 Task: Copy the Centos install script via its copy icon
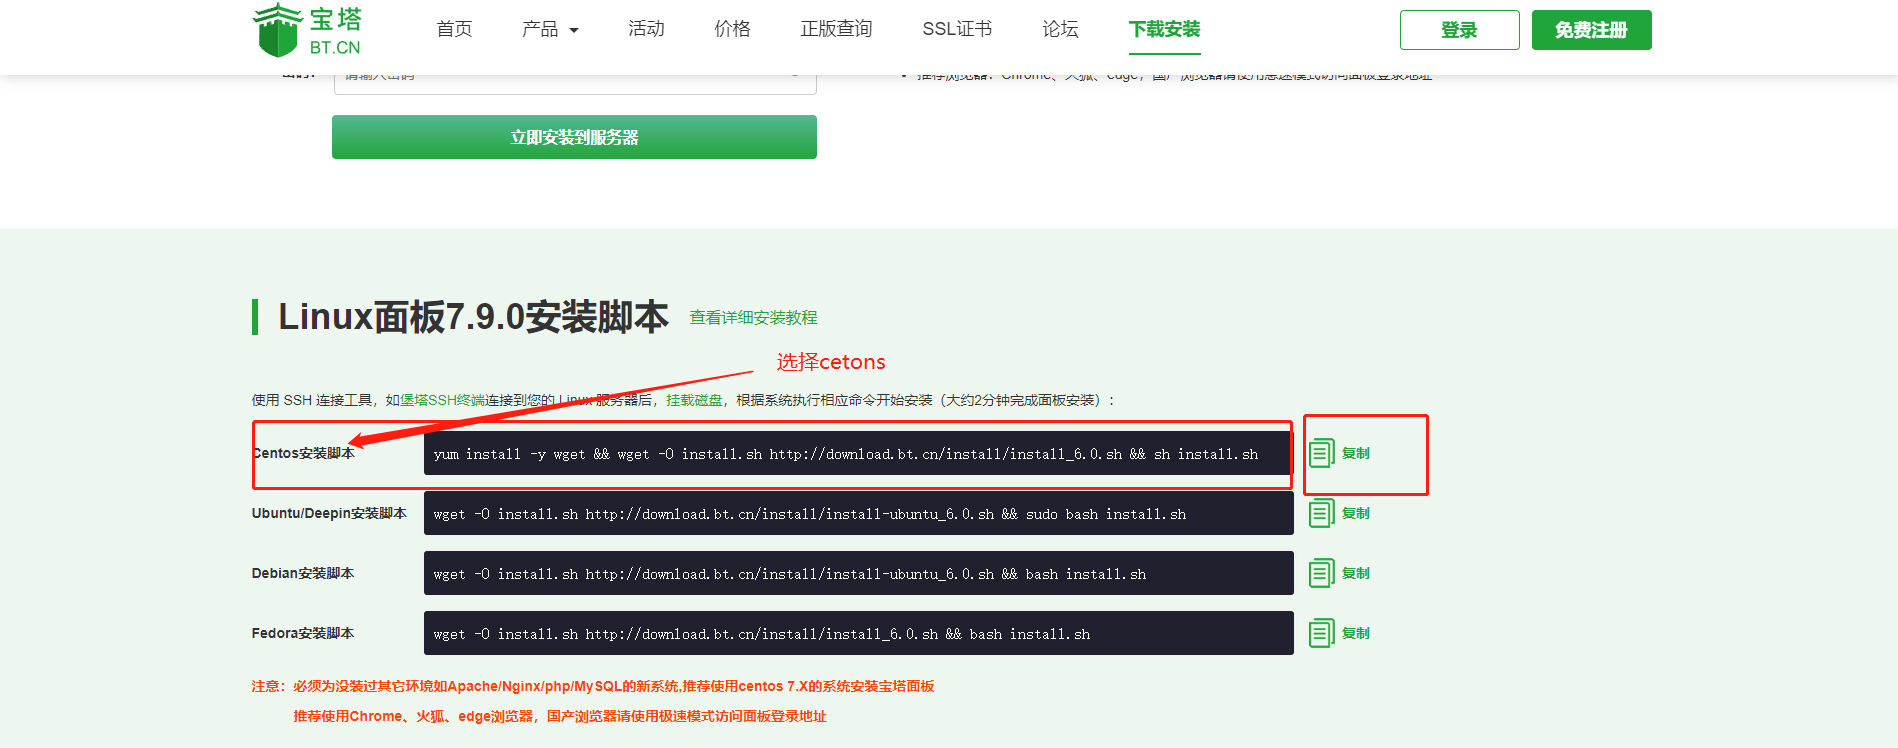click(1322, 453)
